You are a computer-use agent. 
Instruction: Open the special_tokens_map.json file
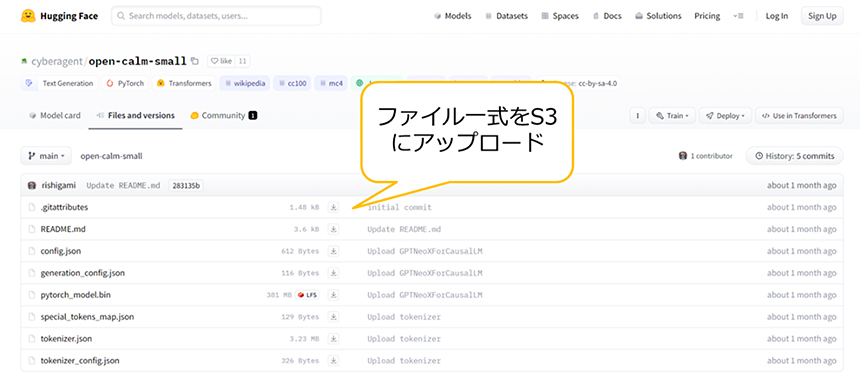tap(87, 317)
